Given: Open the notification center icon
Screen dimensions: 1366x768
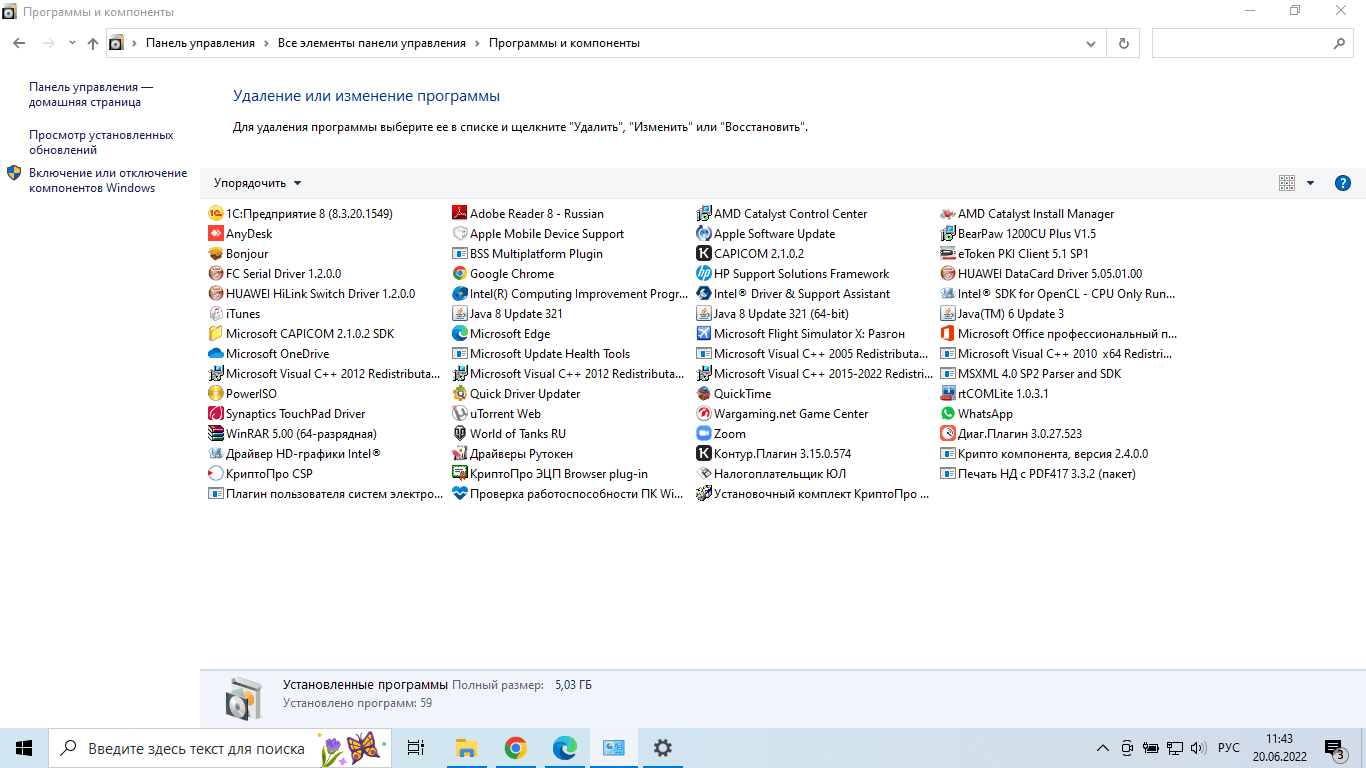Looking at the screenshot, I should 1335,748.
